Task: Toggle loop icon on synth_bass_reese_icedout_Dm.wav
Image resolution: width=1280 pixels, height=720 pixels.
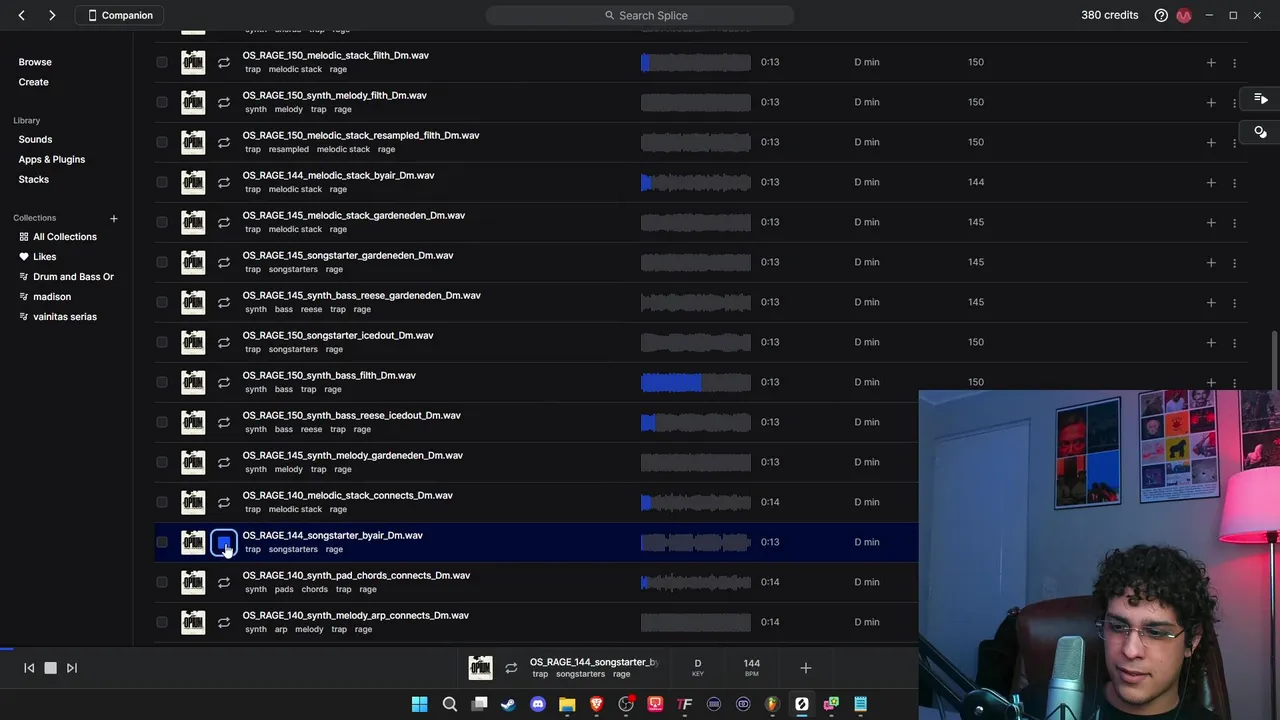Action: pos(224,422)
